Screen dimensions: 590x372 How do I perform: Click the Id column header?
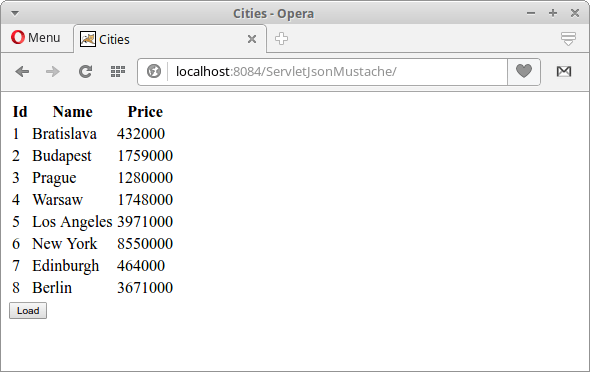click(20, 112)
